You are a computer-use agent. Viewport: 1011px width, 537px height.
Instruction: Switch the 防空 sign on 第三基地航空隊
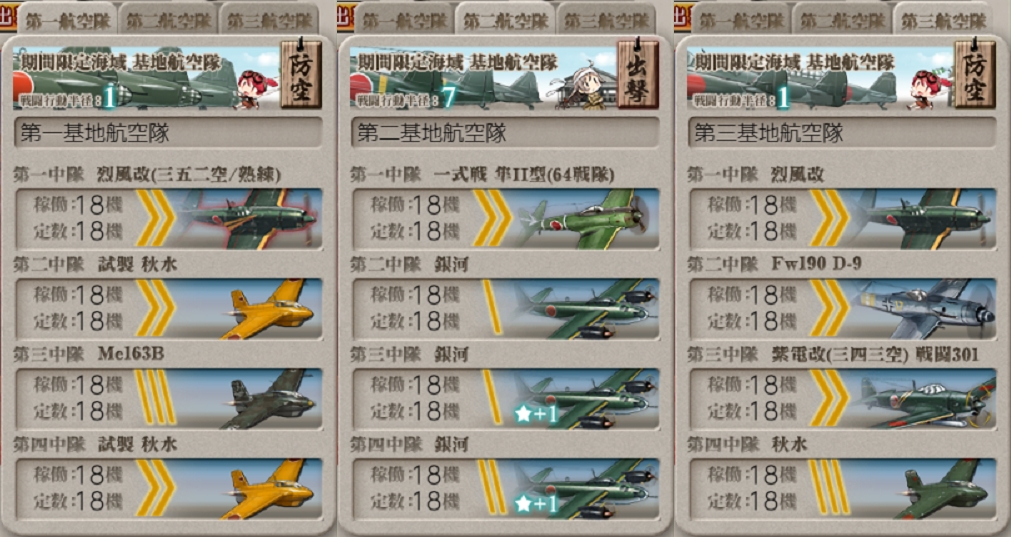pos(975,74)
